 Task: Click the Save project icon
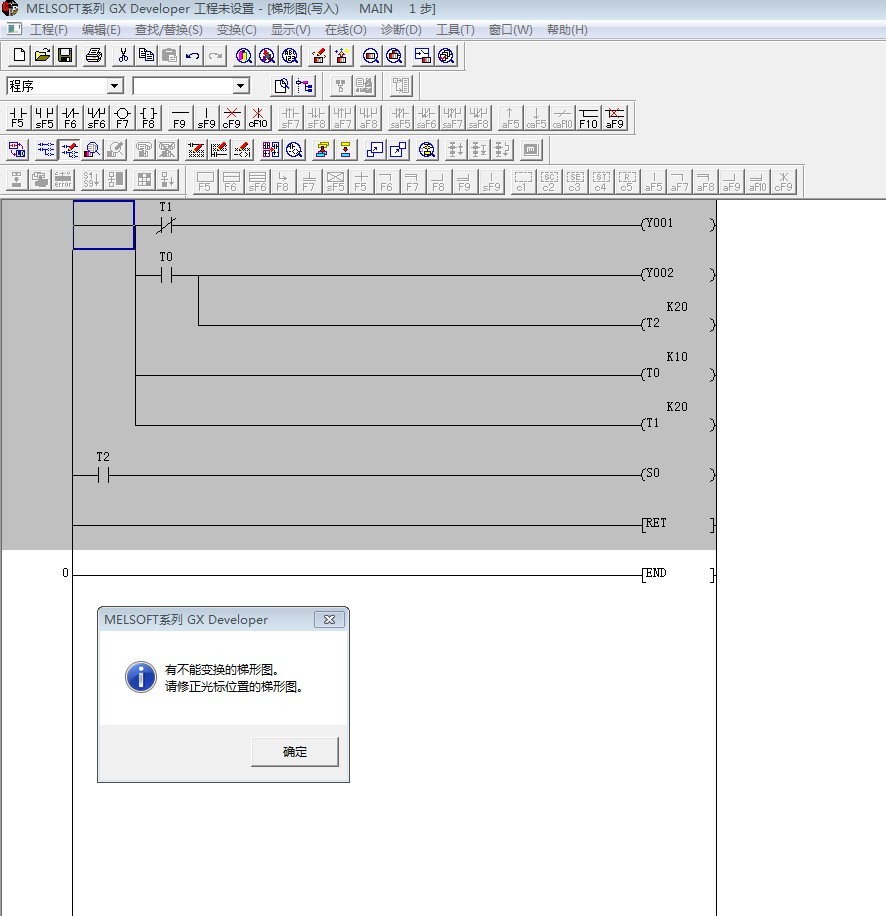[x=65, y=56]
